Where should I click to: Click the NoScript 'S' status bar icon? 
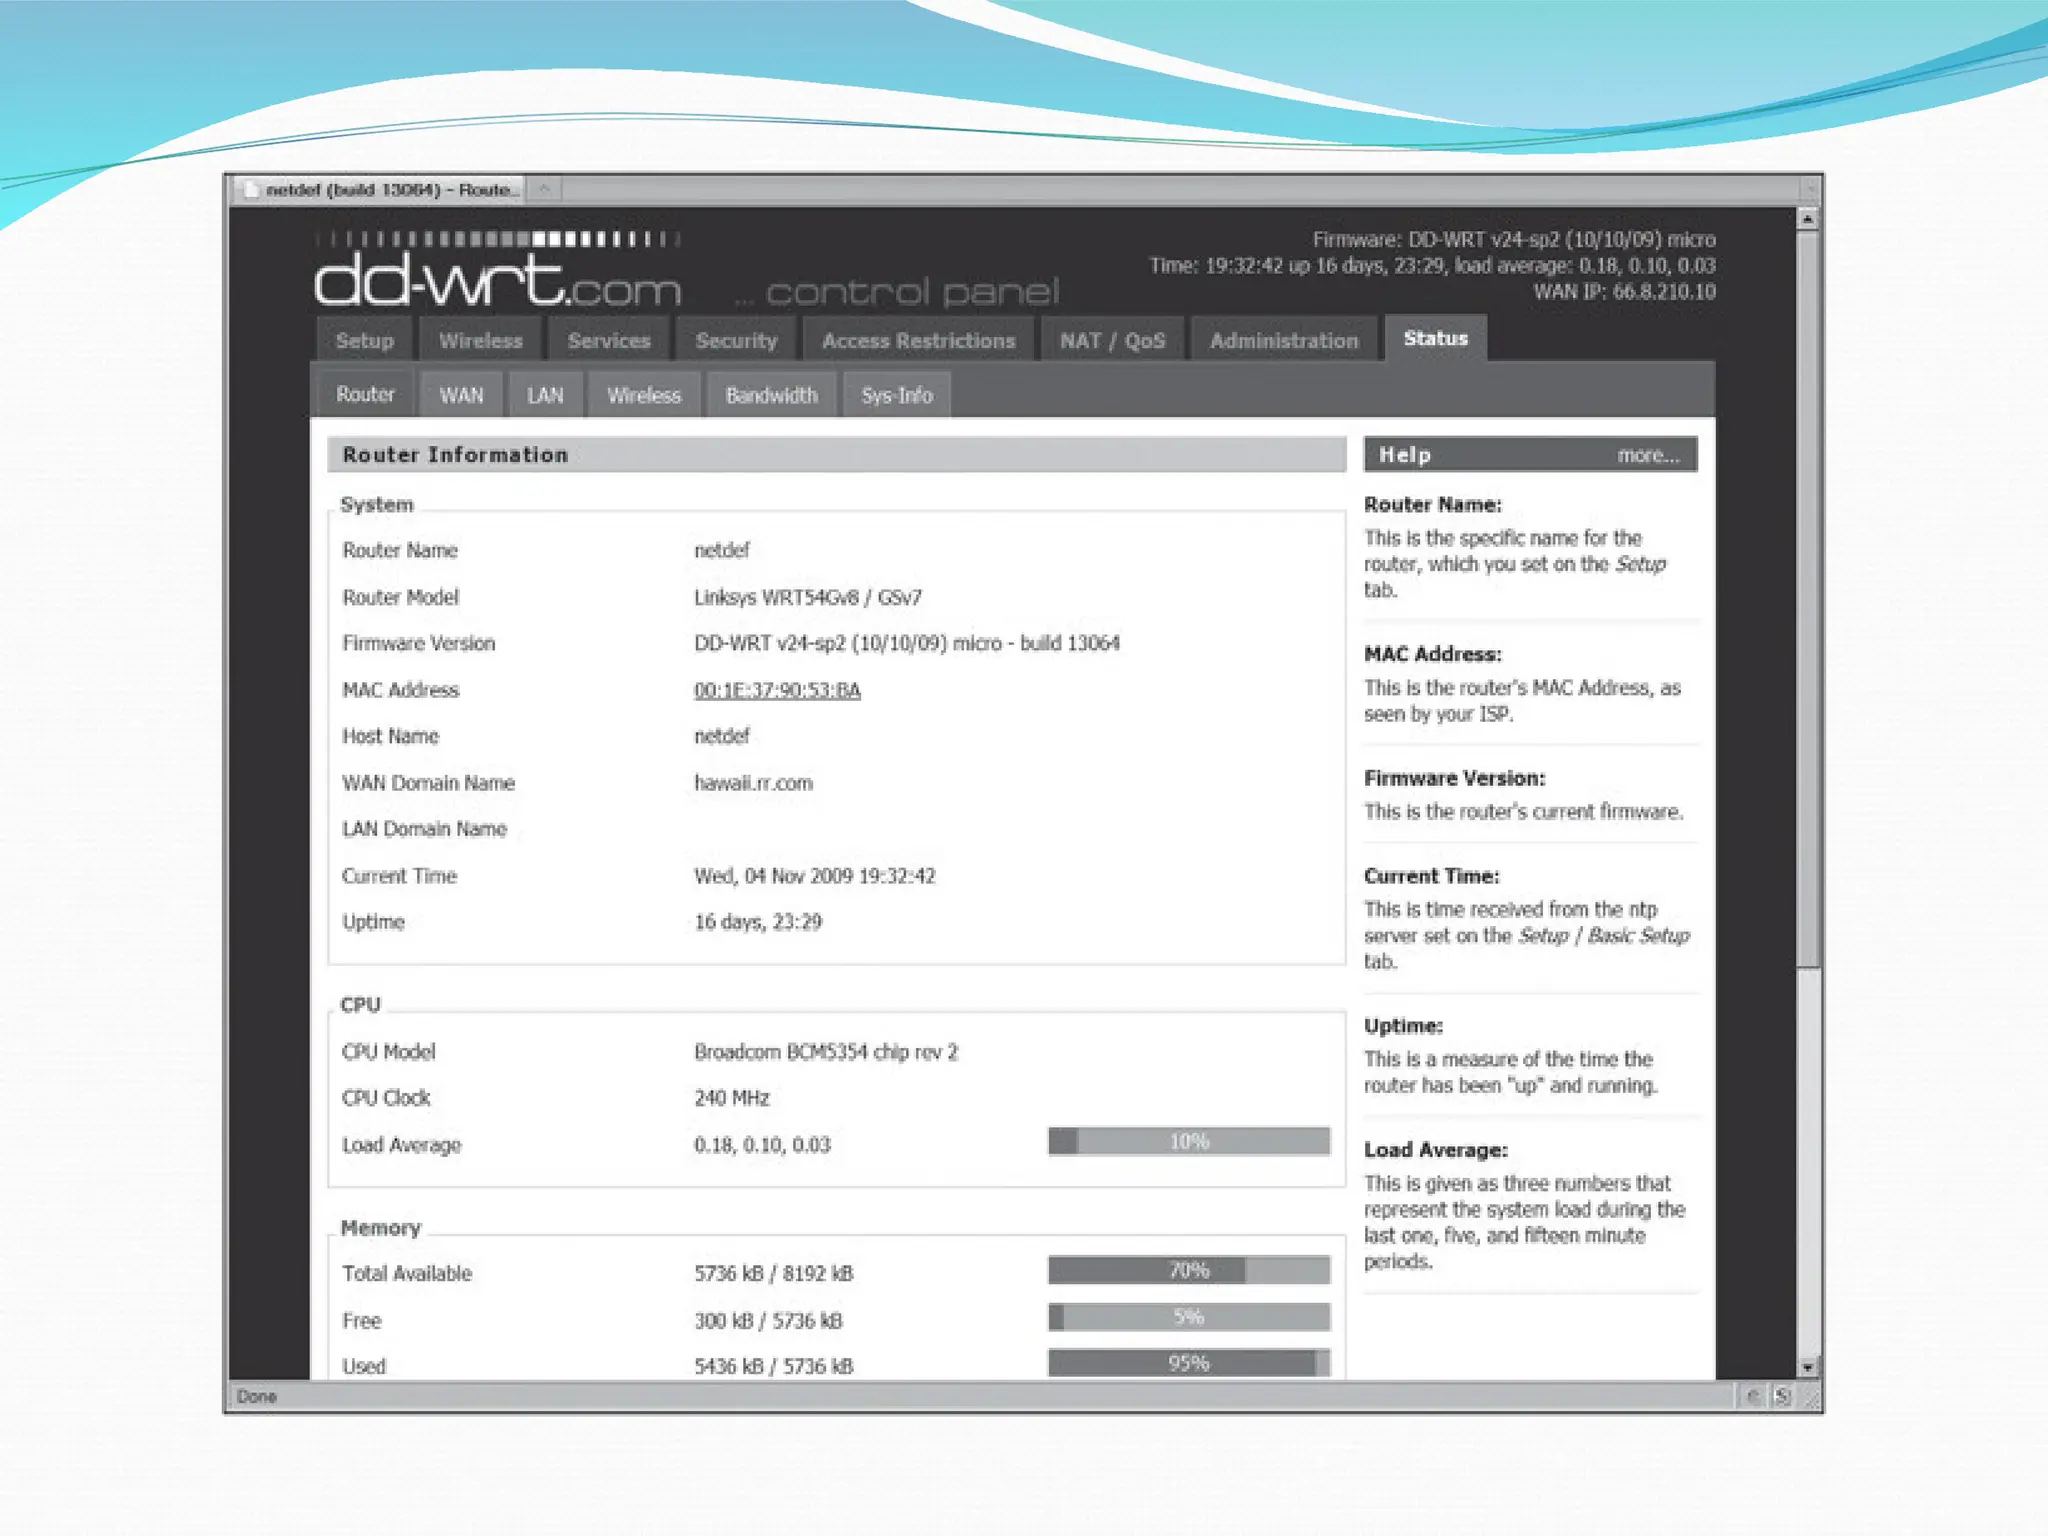click(x=1782, y=1396)
